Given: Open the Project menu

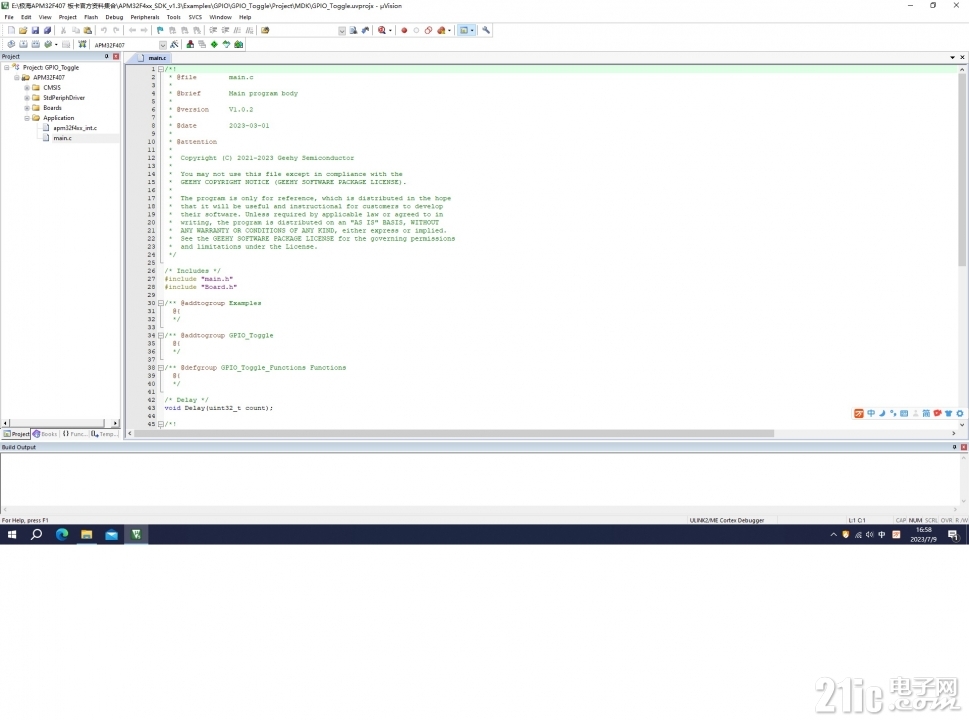Looking at the screenshot, I should coord(67,17).
